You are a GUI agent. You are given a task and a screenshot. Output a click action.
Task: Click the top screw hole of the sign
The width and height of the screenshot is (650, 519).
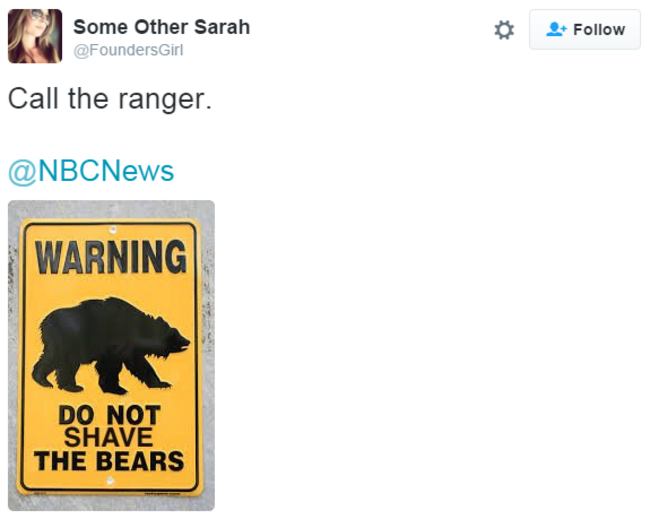[x=112, y=229]
